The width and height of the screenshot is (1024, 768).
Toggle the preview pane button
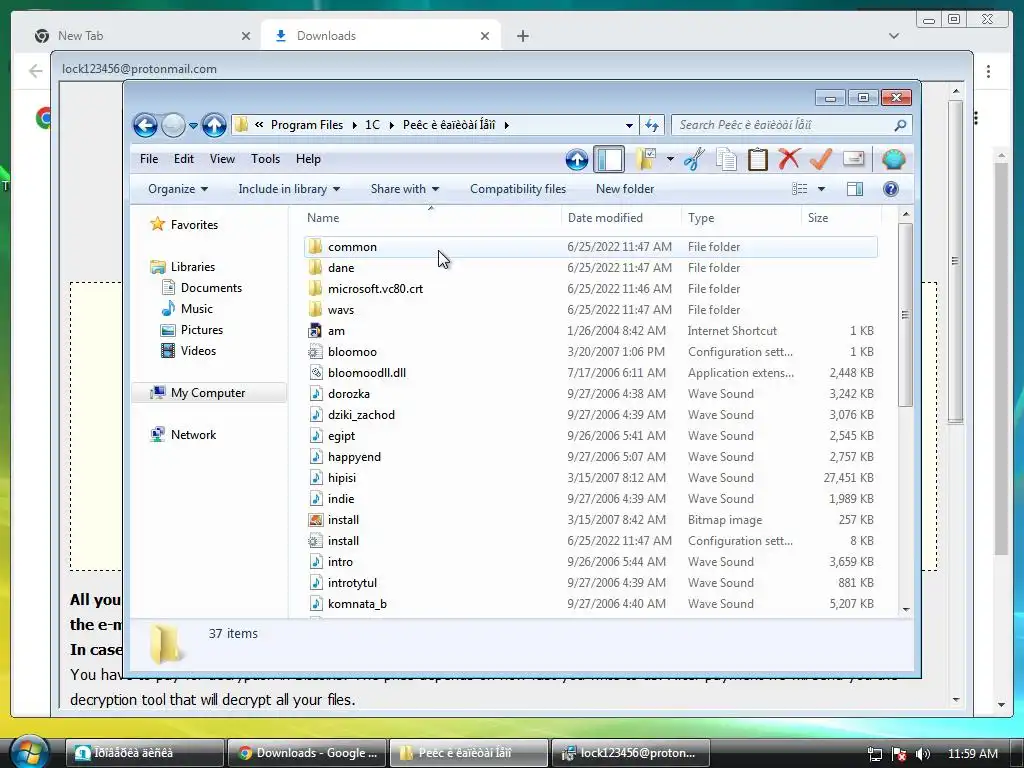pos(854,189)
